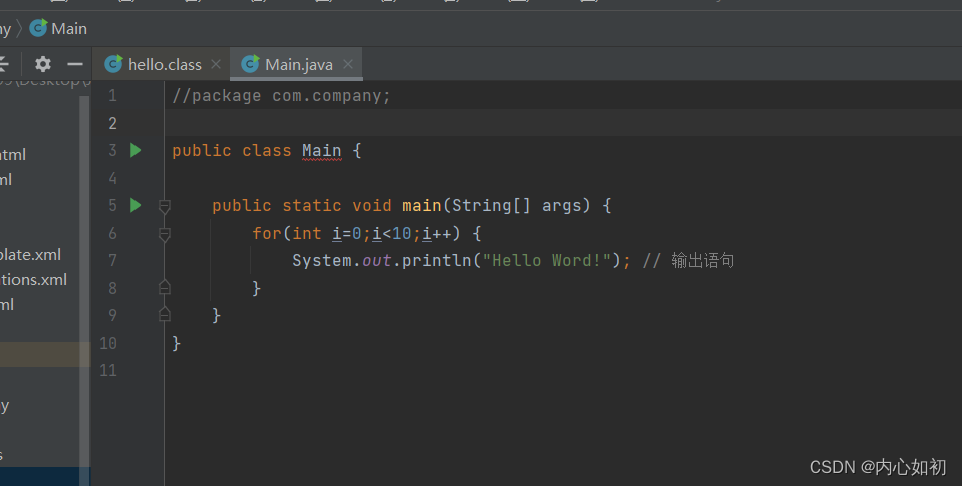Image resolution: width=962 pixels, height=486 pixels.
Task: Collapse main method fold marker on line 5
Action: pos(164,207)
